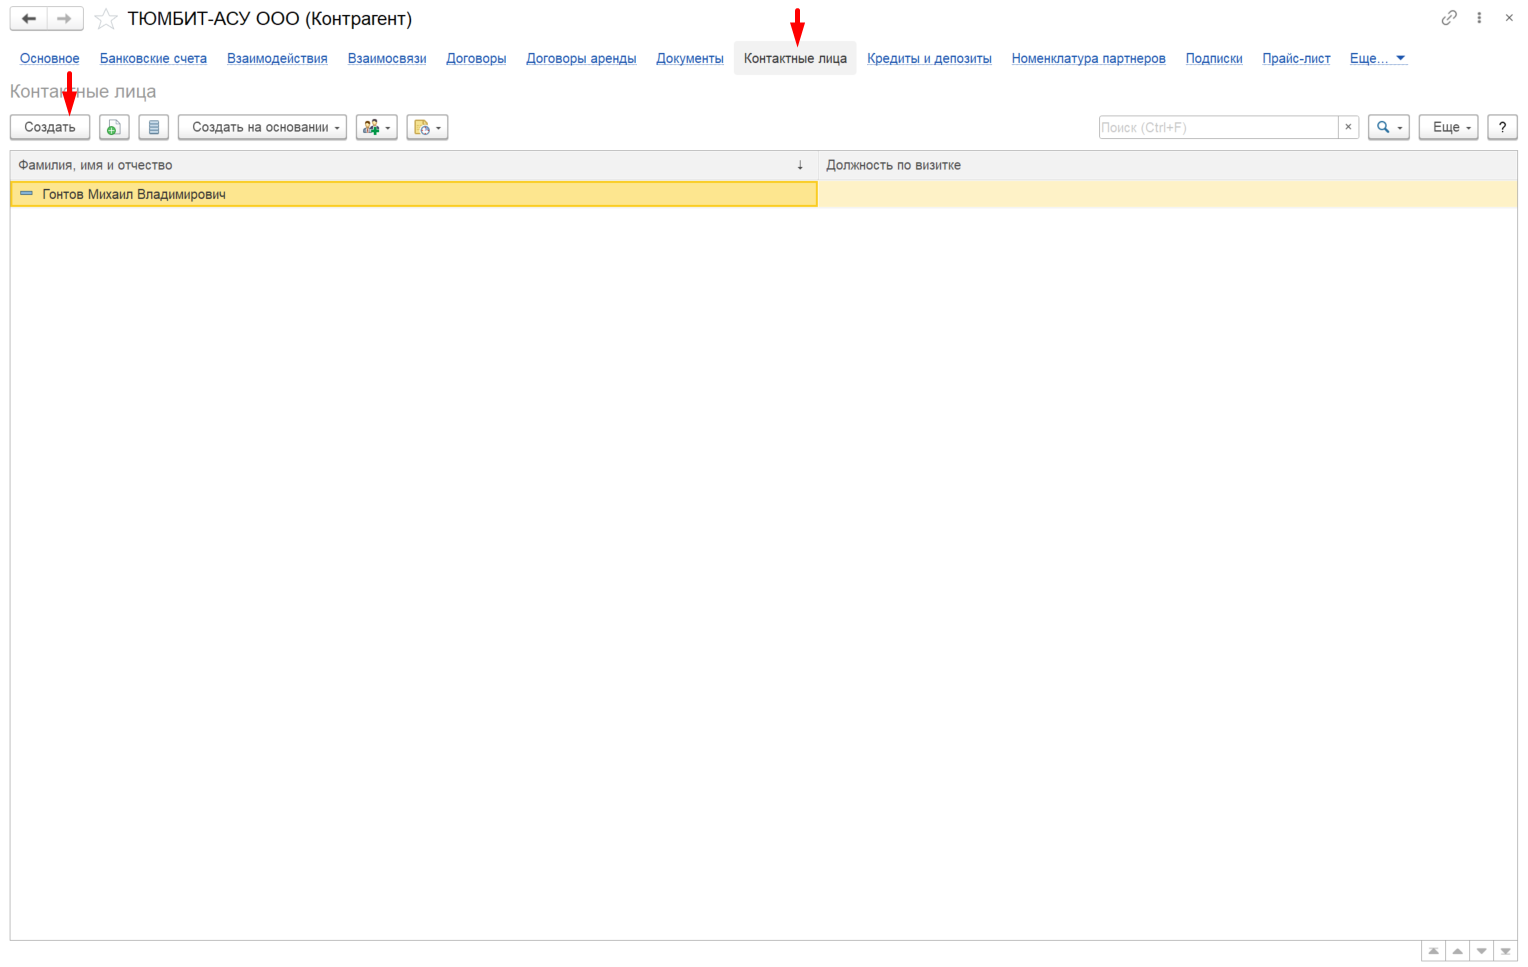
Task: Click the Должность по визитке column header
Action: click(x=1168, y=165)
